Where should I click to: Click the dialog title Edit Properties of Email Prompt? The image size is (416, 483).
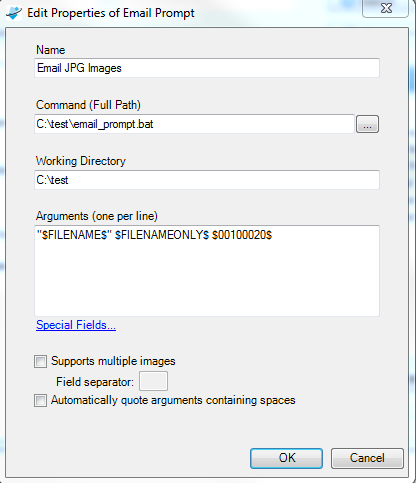click(111, 13)
